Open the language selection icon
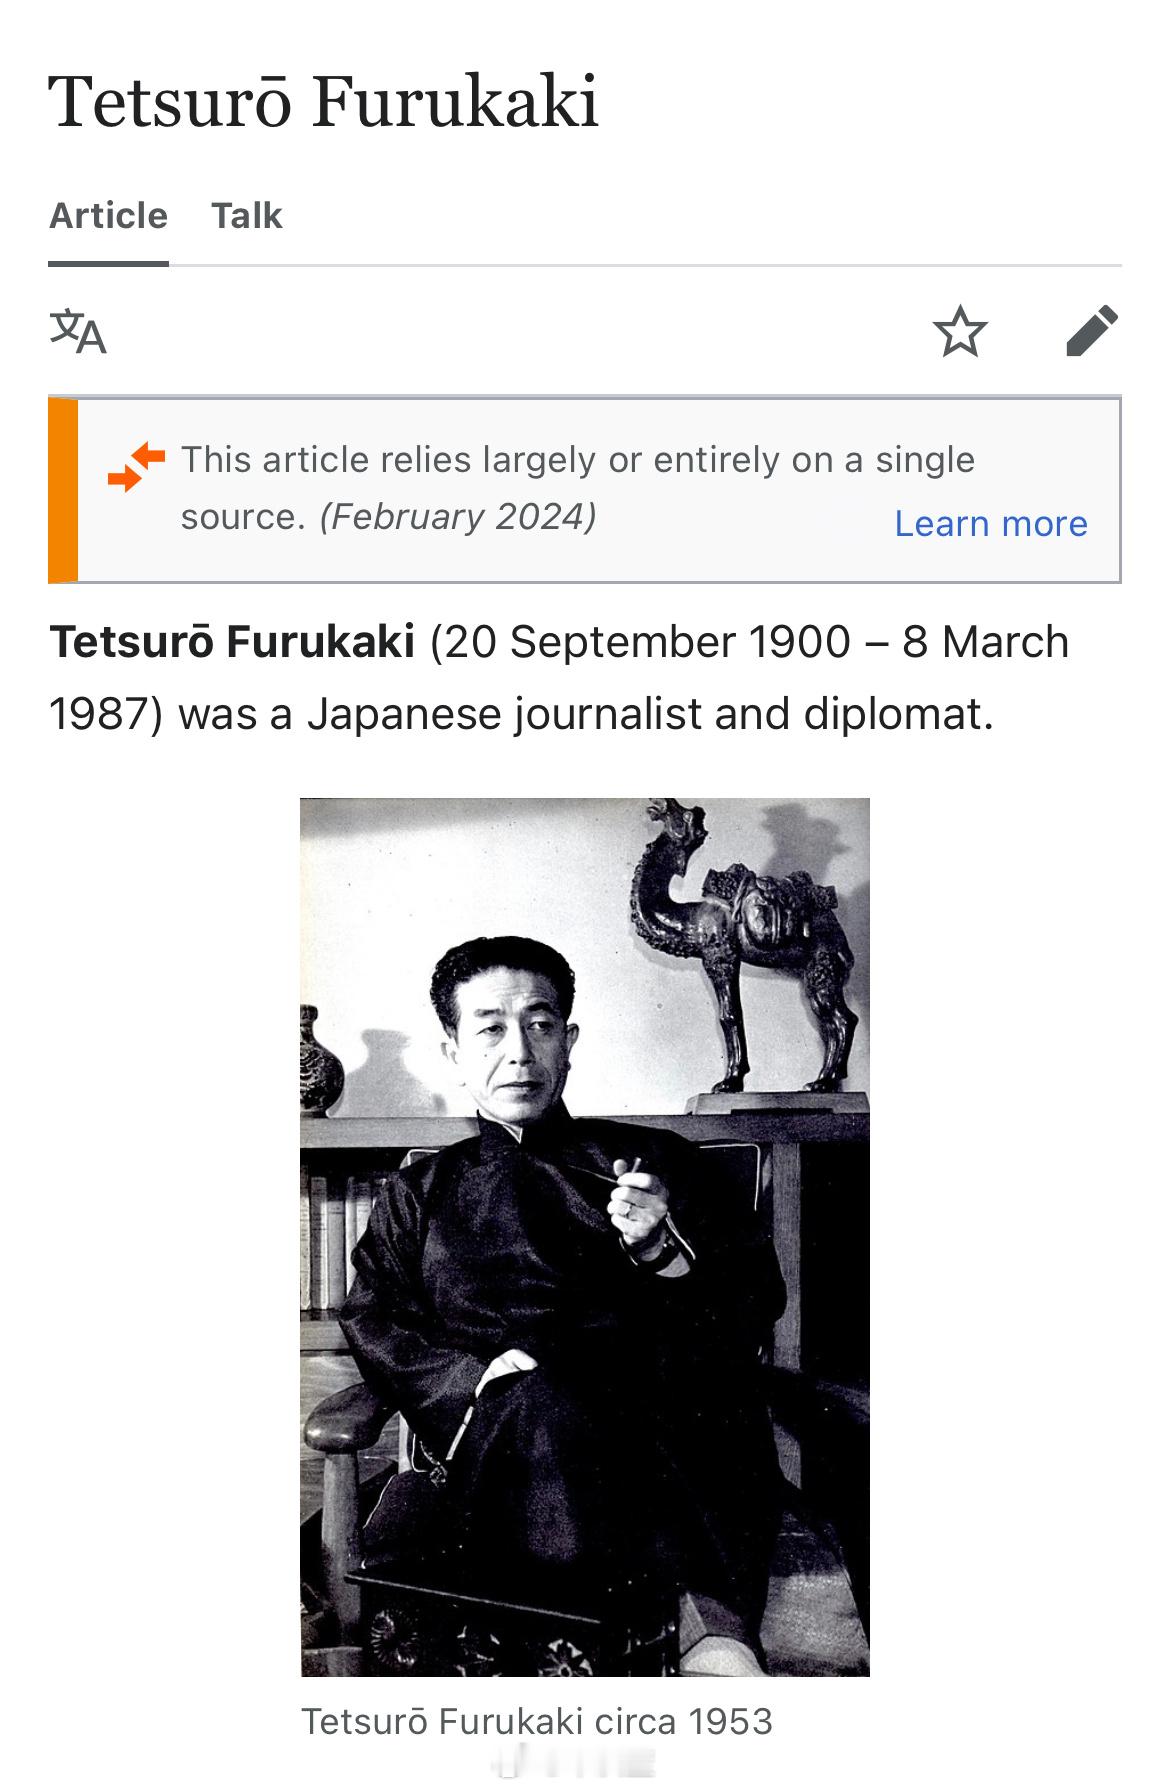 click(x=78, y=332)
